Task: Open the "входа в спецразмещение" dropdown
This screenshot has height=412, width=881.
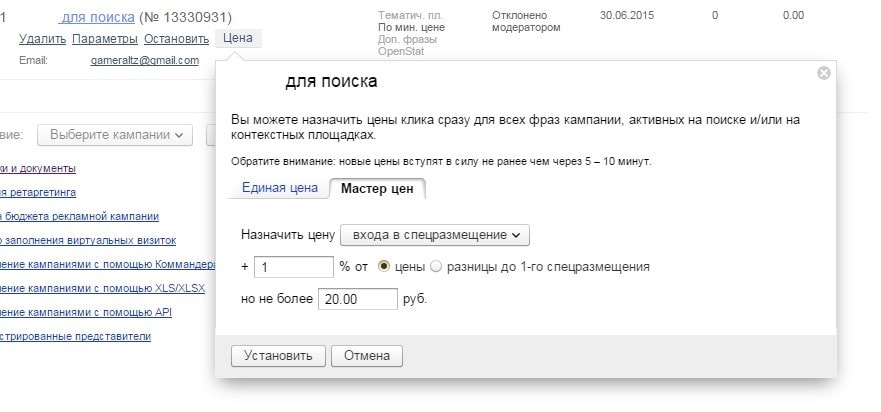Action: (x=435, y=235)
